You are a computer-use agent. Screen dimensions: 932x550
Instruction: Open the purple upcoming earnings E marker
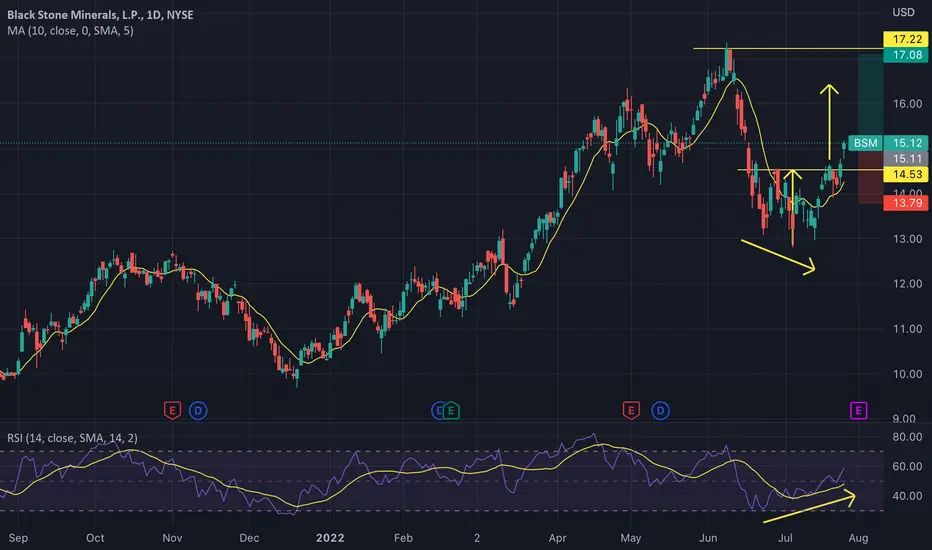pos(858,410)
